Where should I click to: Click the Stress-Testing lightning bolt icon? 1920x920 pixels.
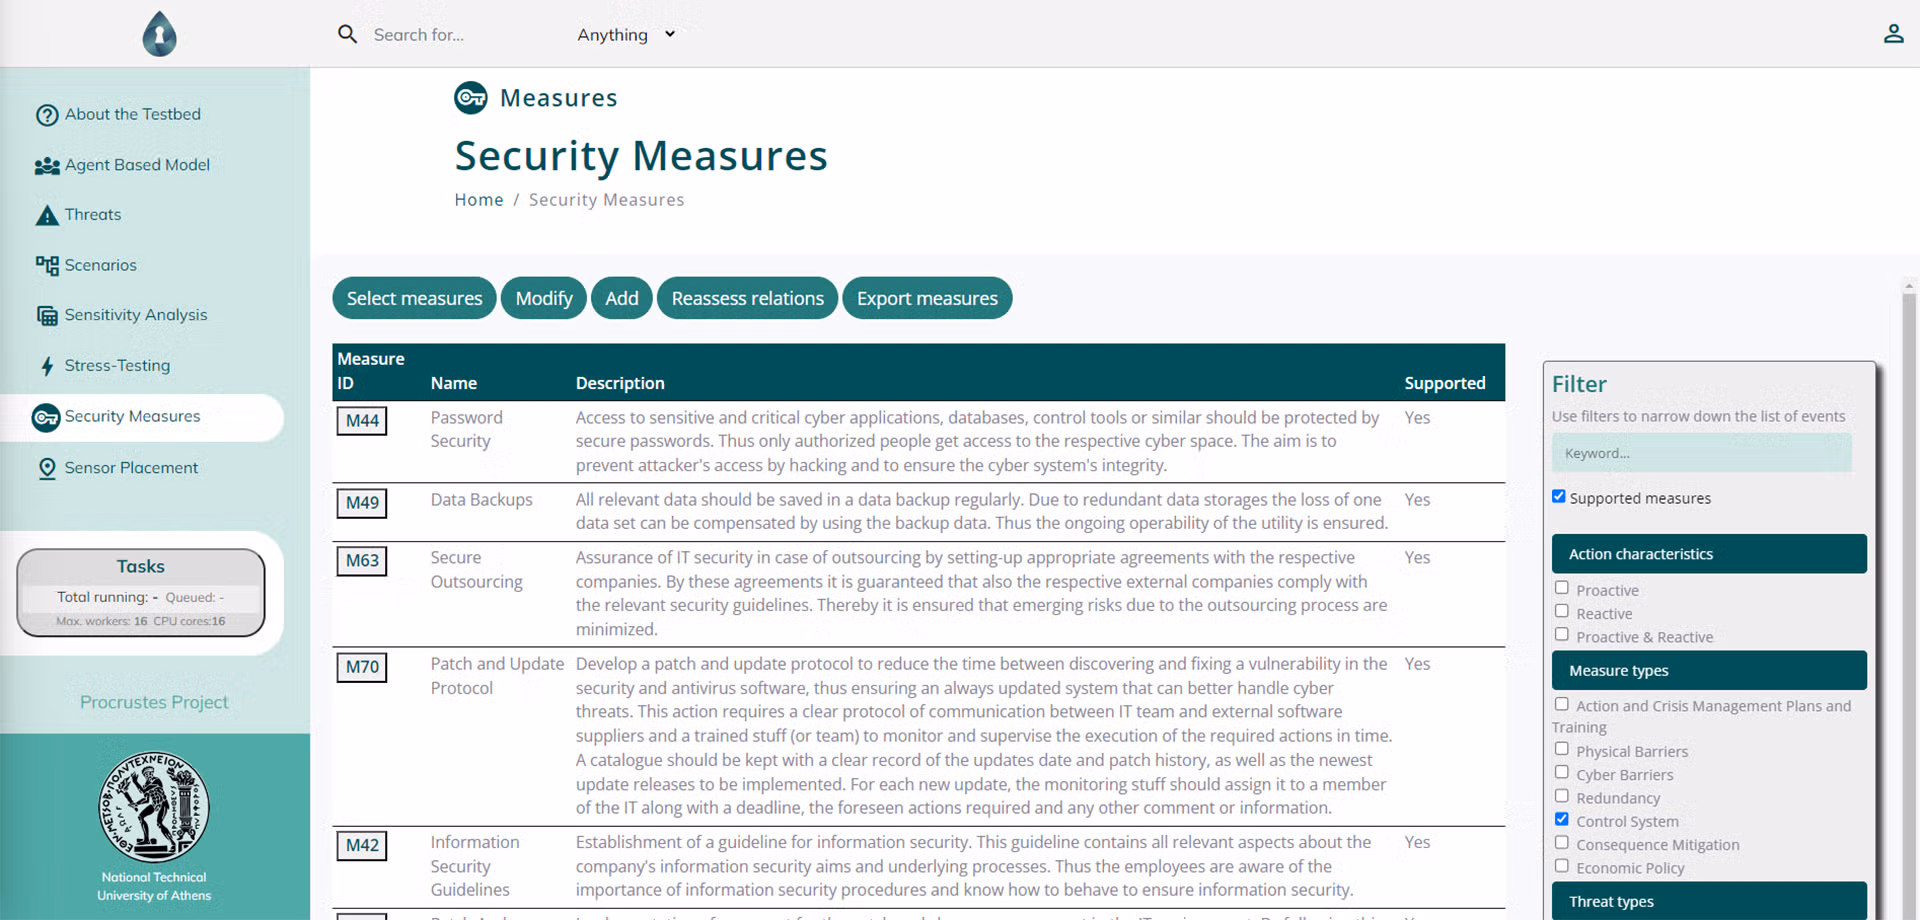pos(47,366)
